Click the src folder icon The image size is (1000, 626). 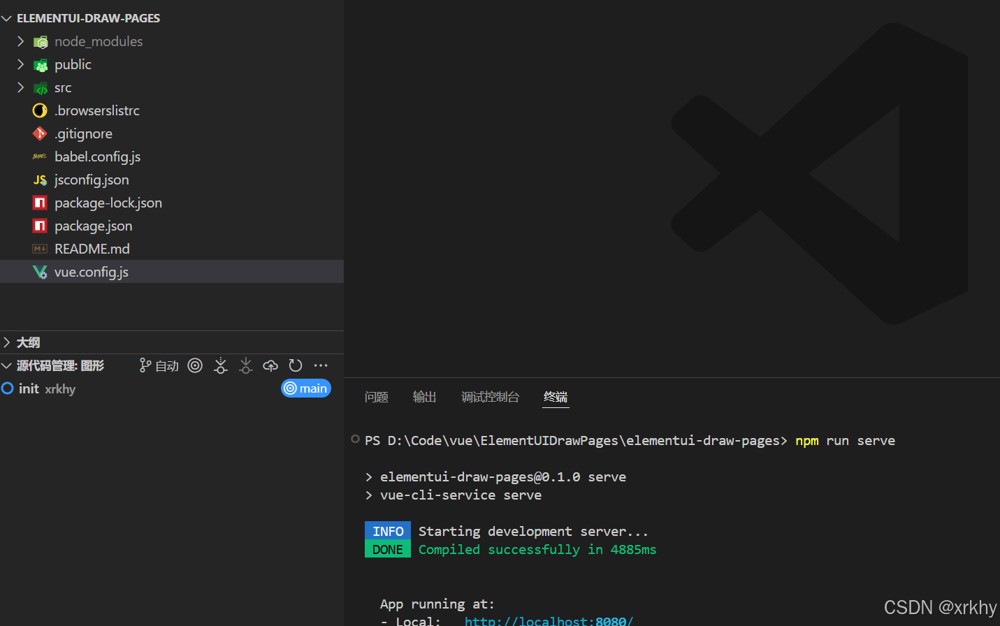(x=40, y=88)
